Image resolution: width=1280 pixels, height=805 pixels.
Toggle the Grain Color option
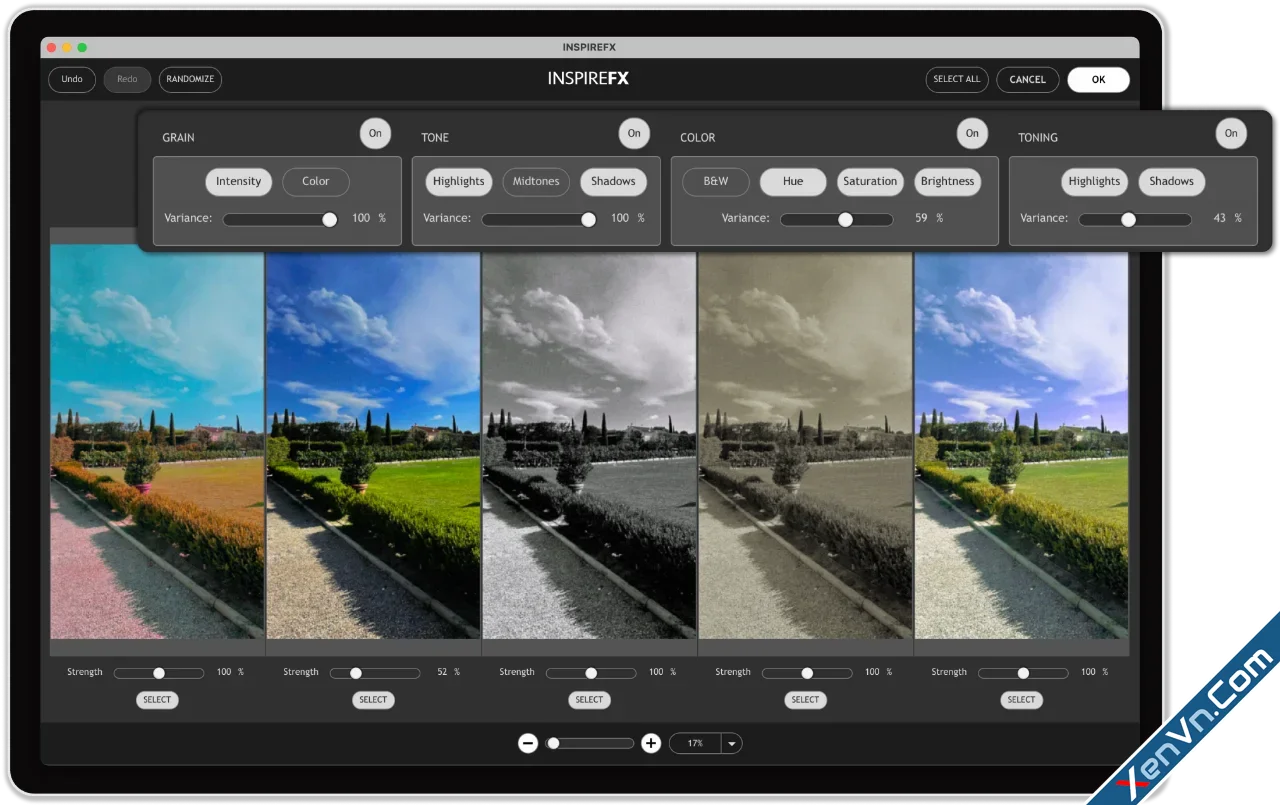pos(316,181)
